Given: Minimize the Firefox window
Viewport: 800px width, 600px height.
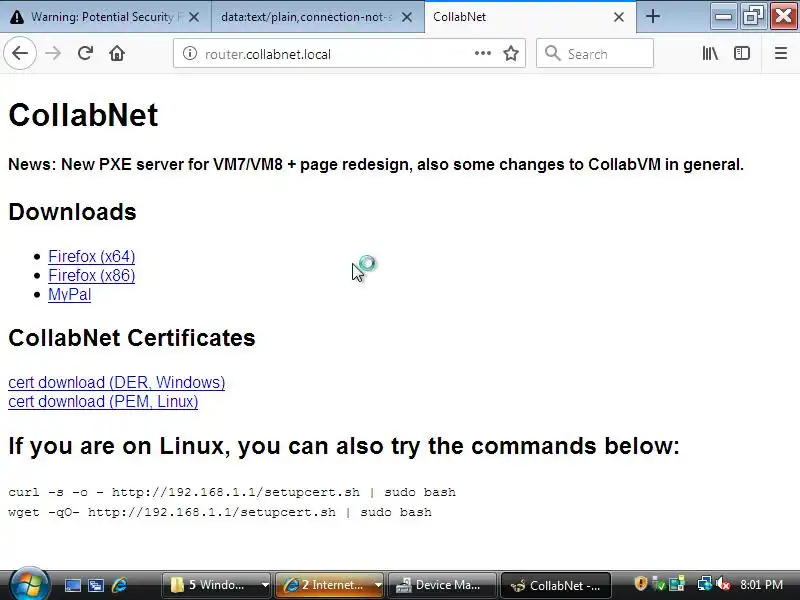Looking at the screenshot, I should coord(723,16).
